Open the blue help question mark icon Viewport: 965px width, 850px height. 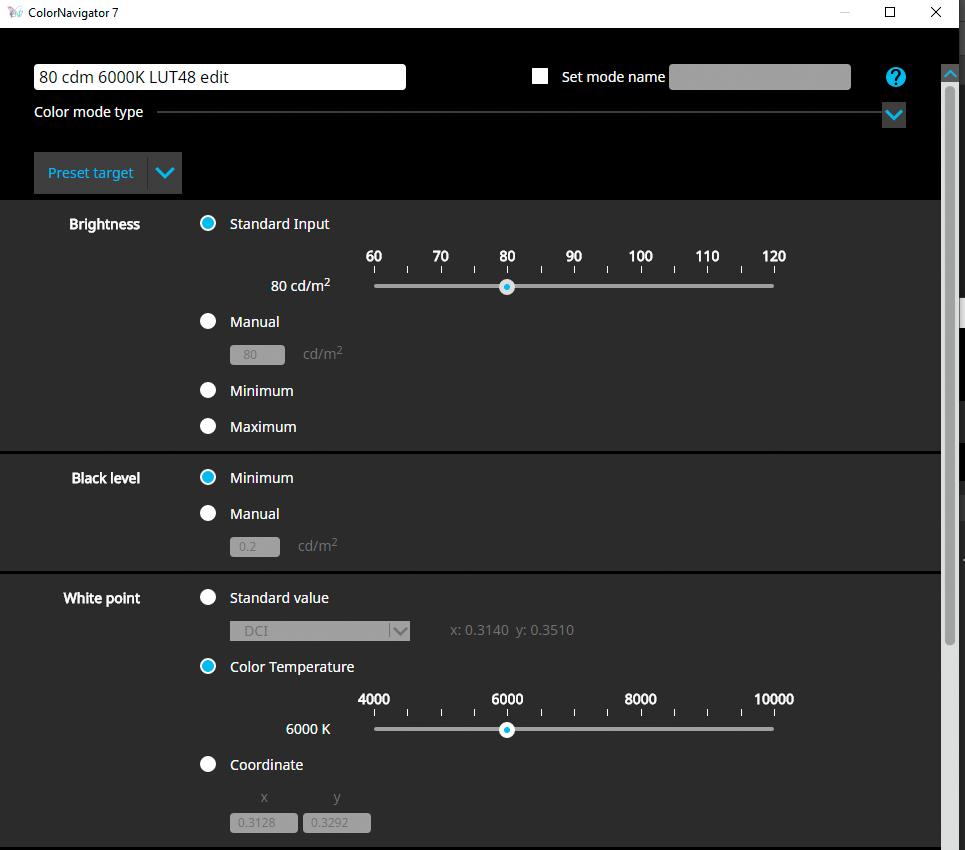click(x=895, y=77)
